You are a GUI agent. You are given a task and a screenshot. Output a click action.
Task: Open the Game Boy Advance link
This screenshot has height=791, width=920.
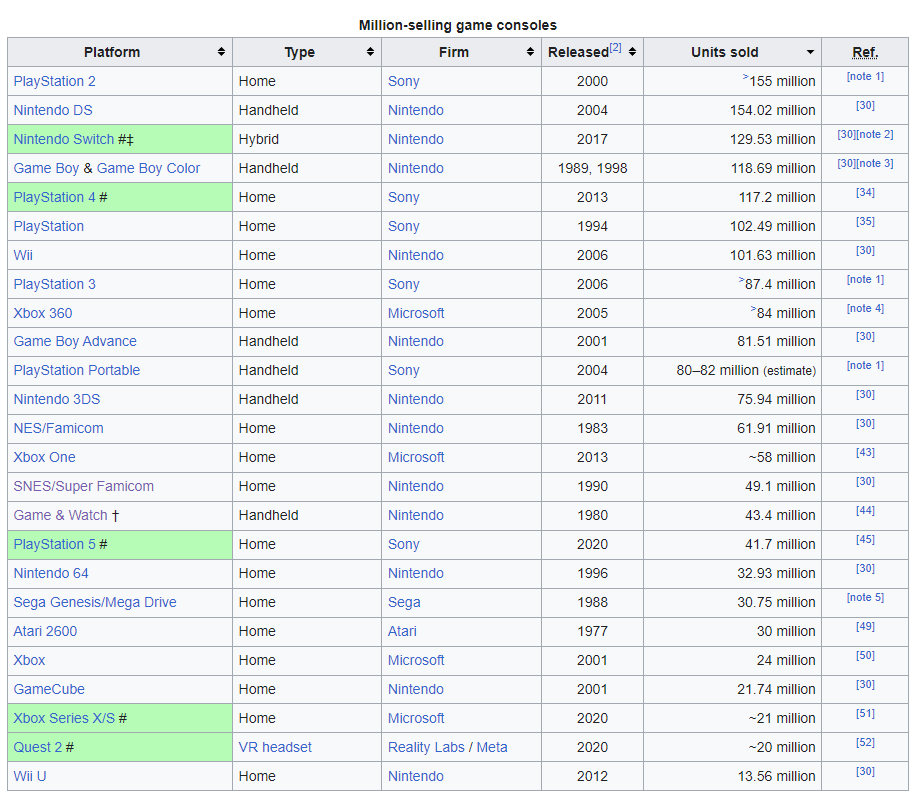coord(75,341)
